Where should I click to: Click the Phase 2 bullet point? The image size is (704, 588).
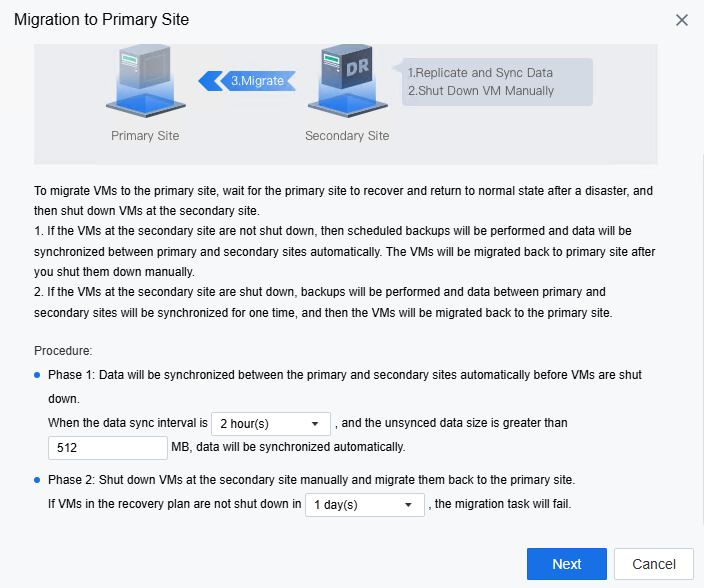(37, 480)
